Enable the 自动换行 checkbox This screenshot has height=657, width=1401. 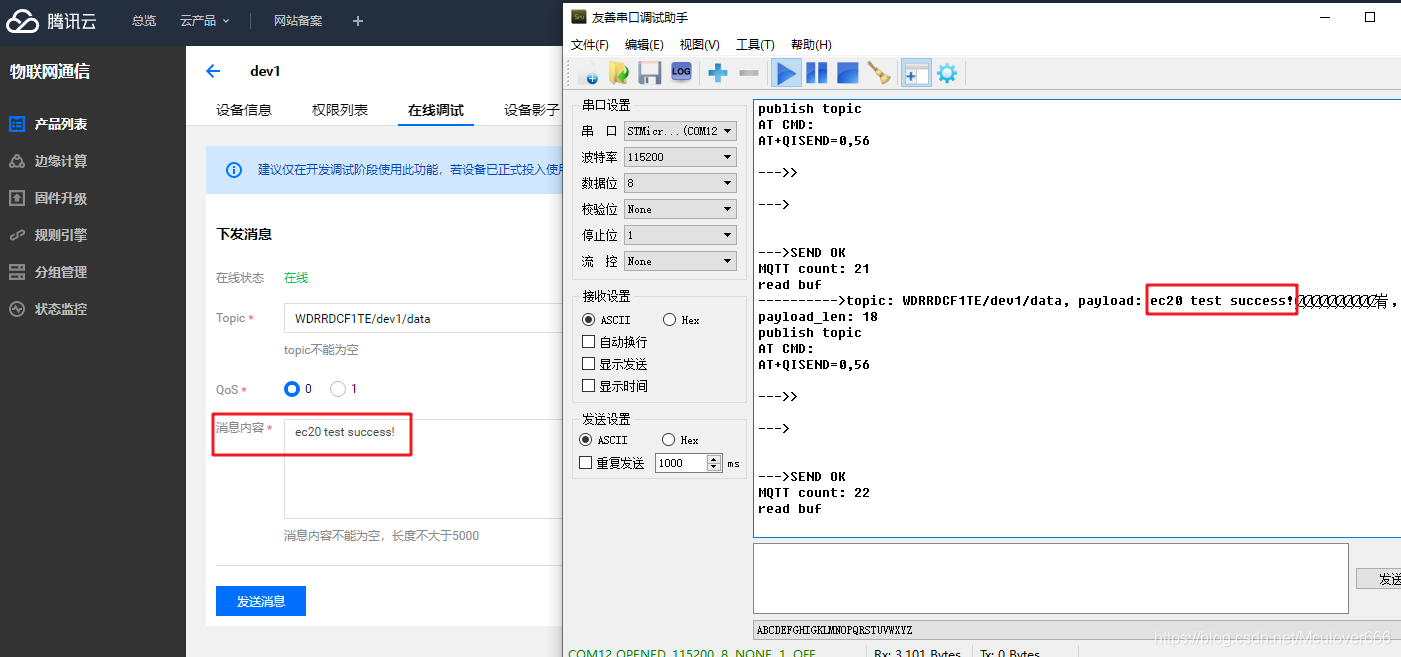click(589, 341)
